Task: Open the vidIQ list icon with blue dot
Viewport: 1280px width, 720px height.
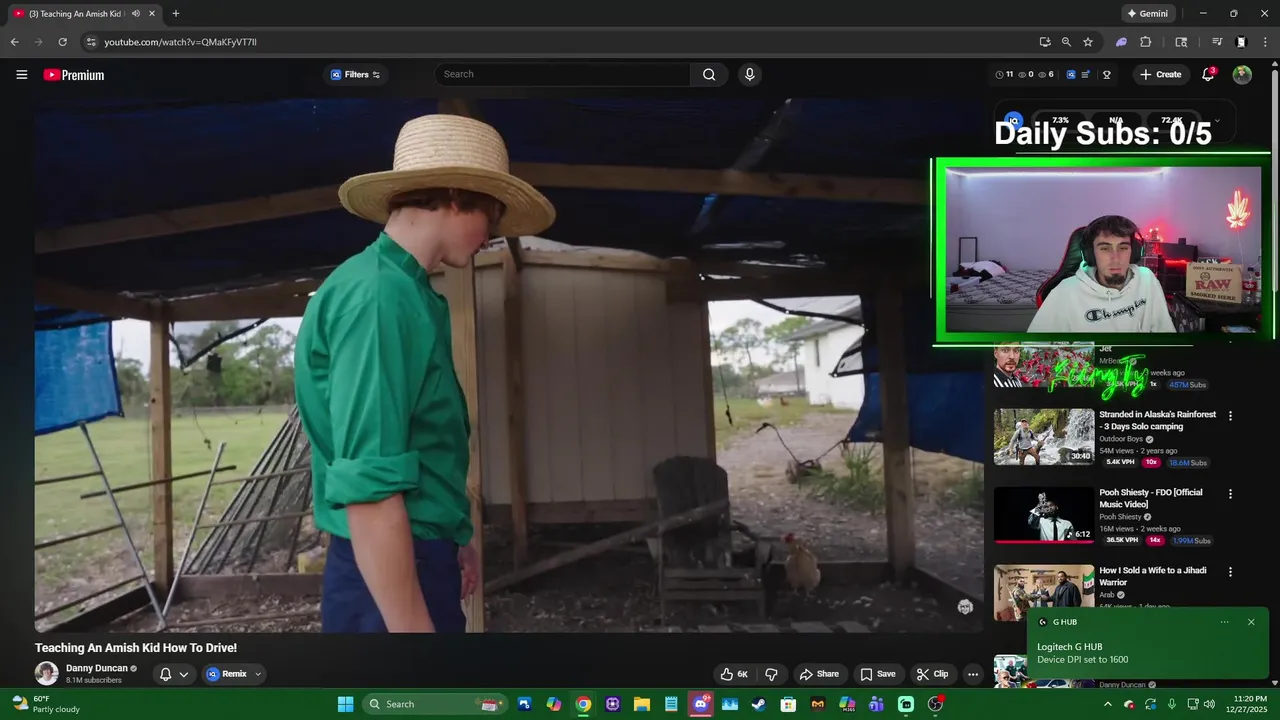Action: pos(1086,75)
